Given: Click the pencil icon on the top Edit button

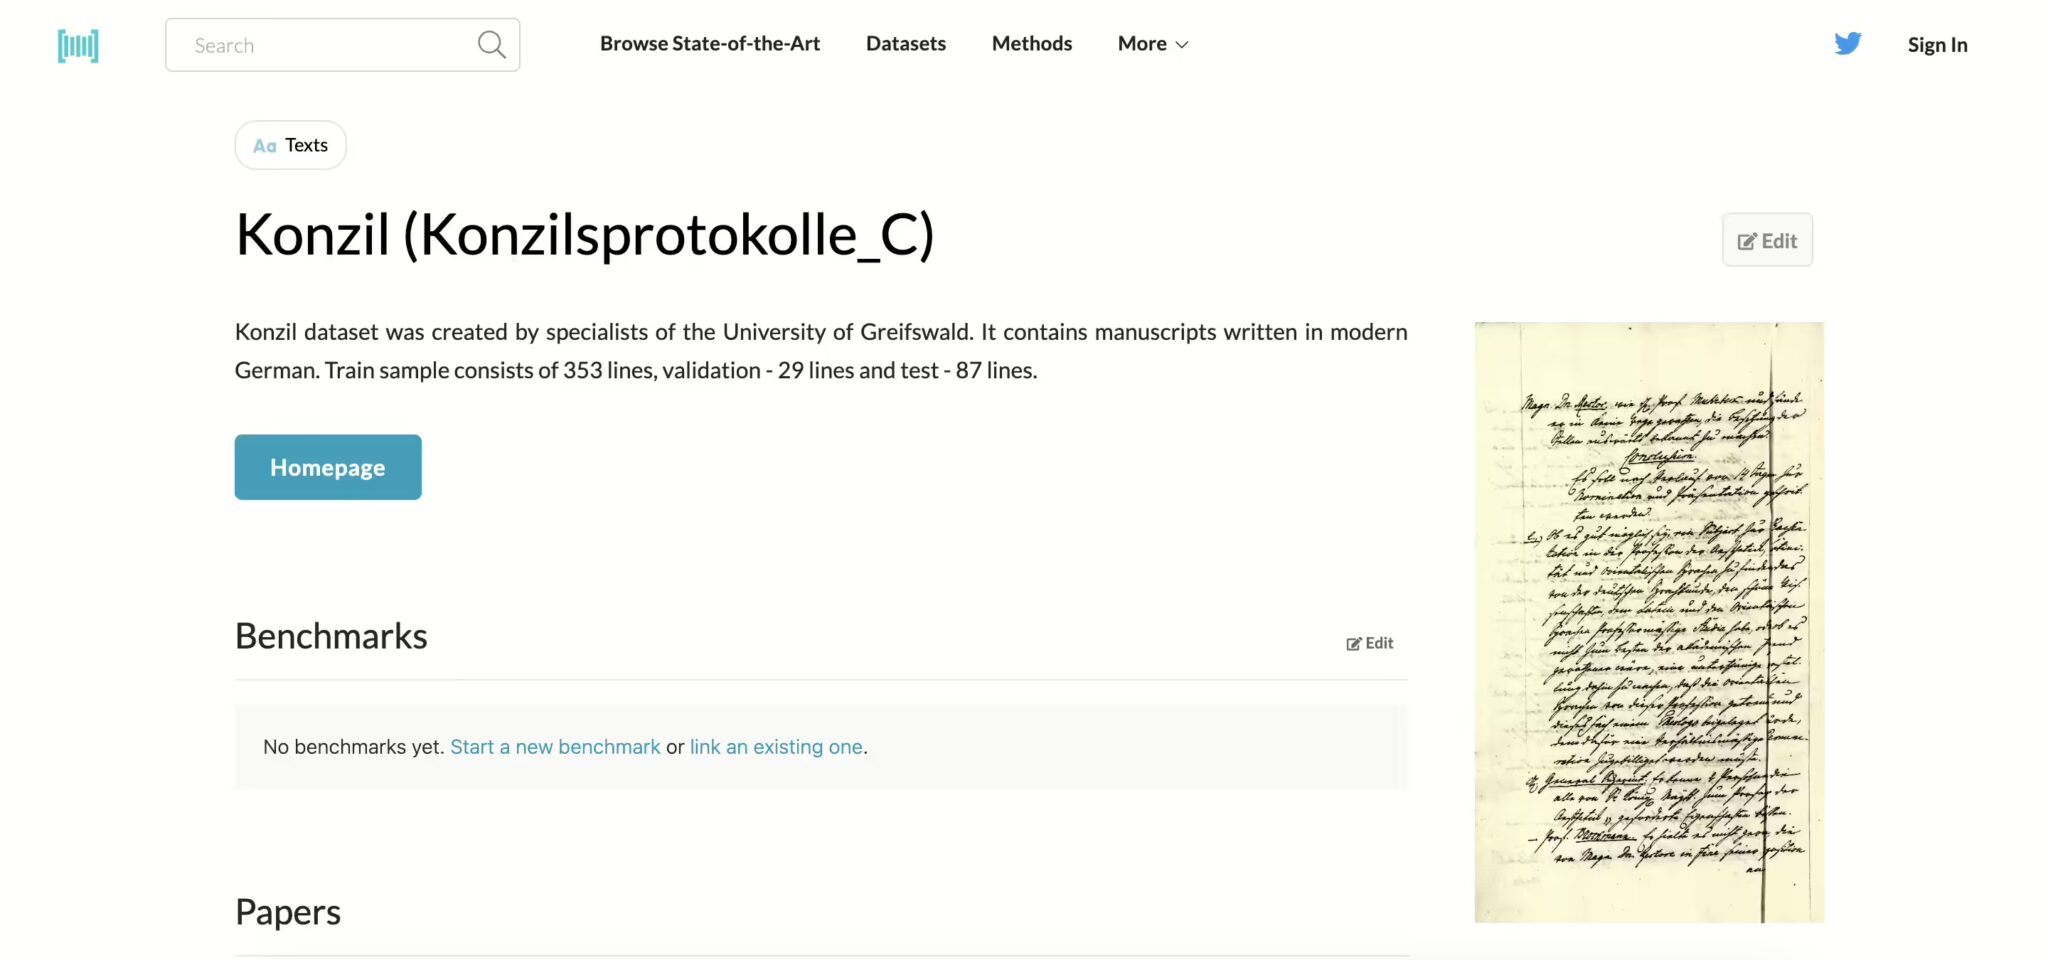Looking at the screenshot, I should (1746, 239).
